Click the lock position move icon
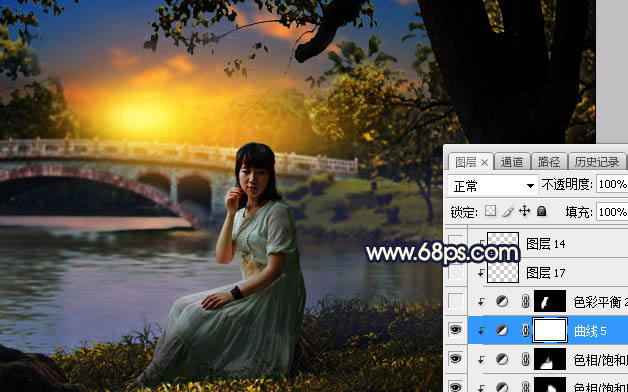The width and height of the screenshot is (628, 392). (x=524, y=211)
